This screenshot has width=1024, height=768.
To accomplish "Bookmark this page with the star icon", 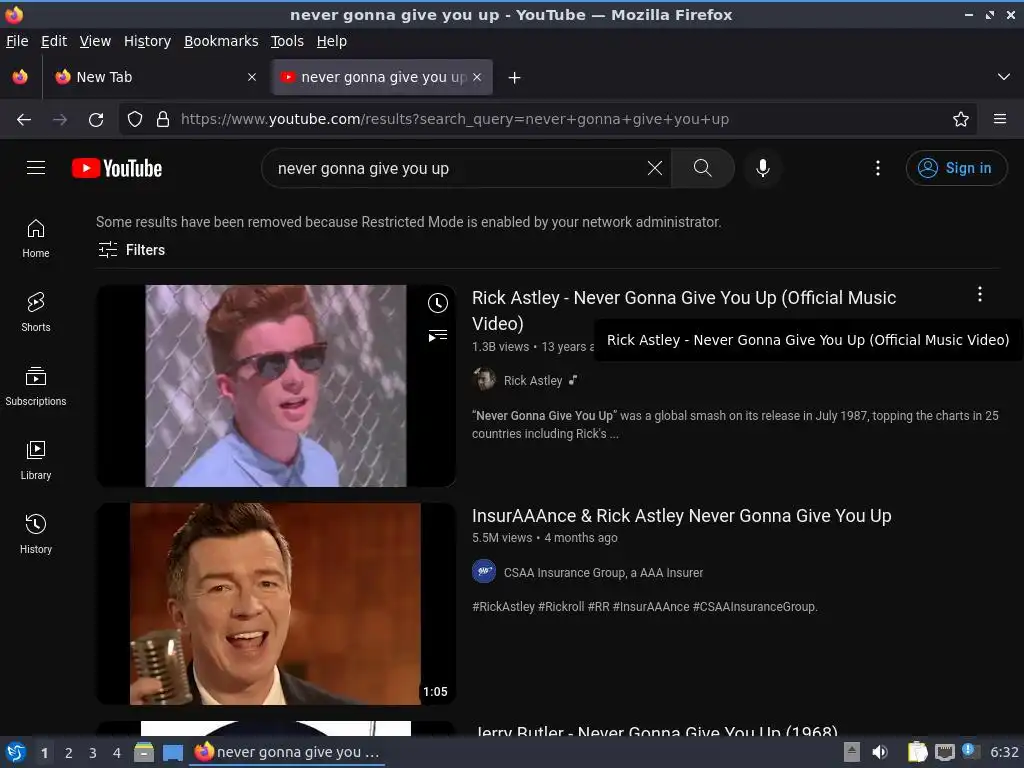I will tap(961, 120).
